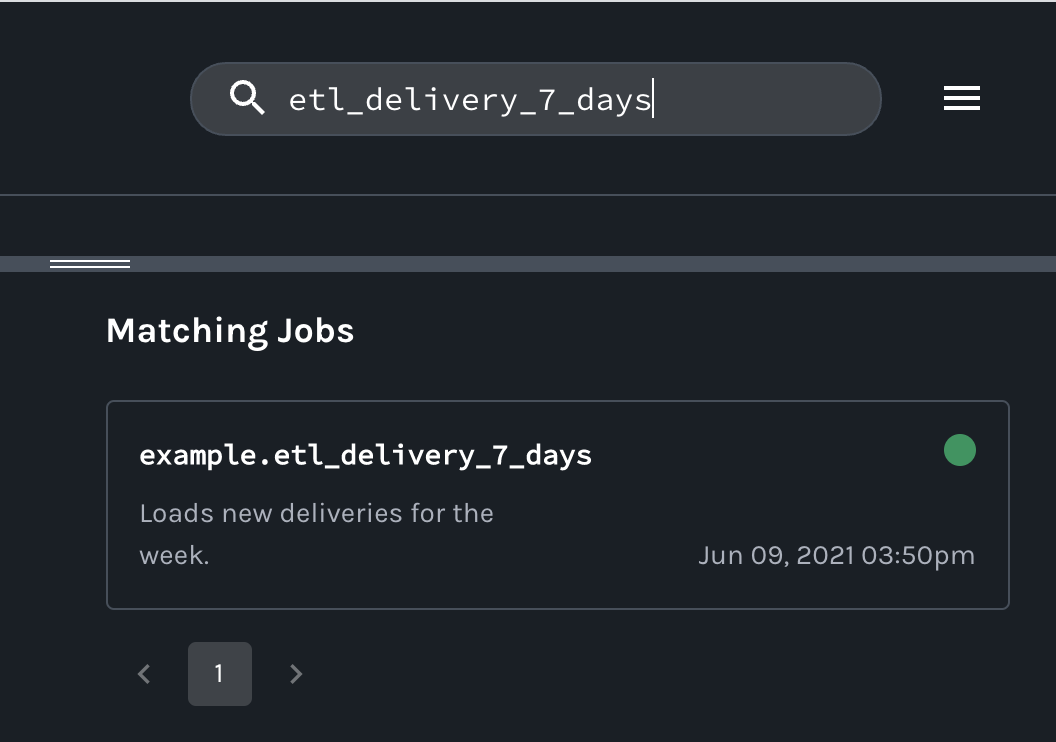Select page 1 in pagination
1056x742 pixels.
pyautogui.click(x=220, y=674)
